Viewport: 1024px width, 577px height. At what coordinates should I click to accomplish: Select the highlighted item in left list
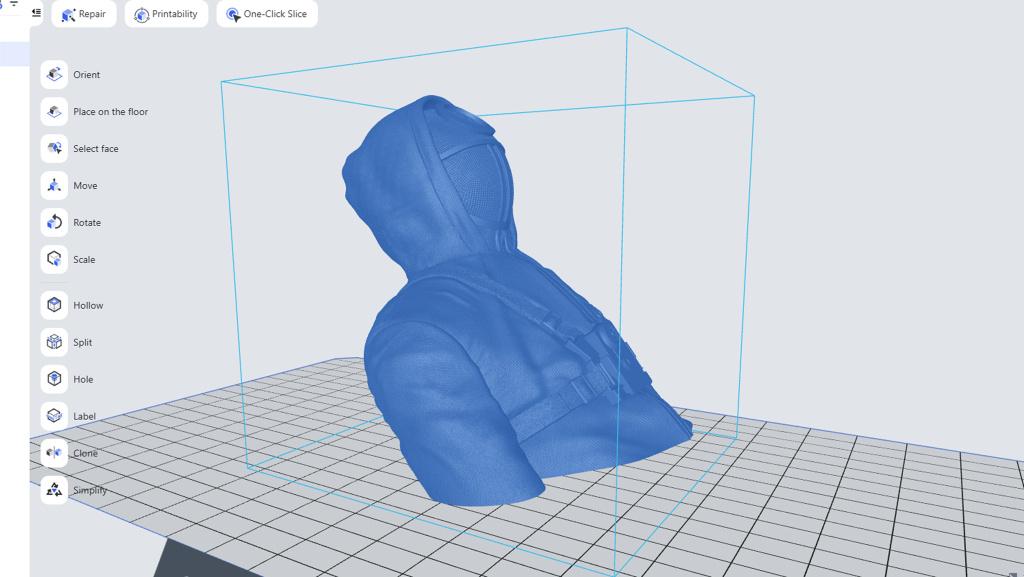coord(14,54)
